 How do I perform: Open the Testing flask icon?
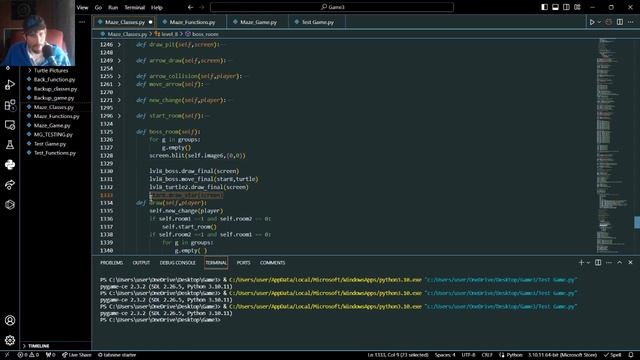10,145
